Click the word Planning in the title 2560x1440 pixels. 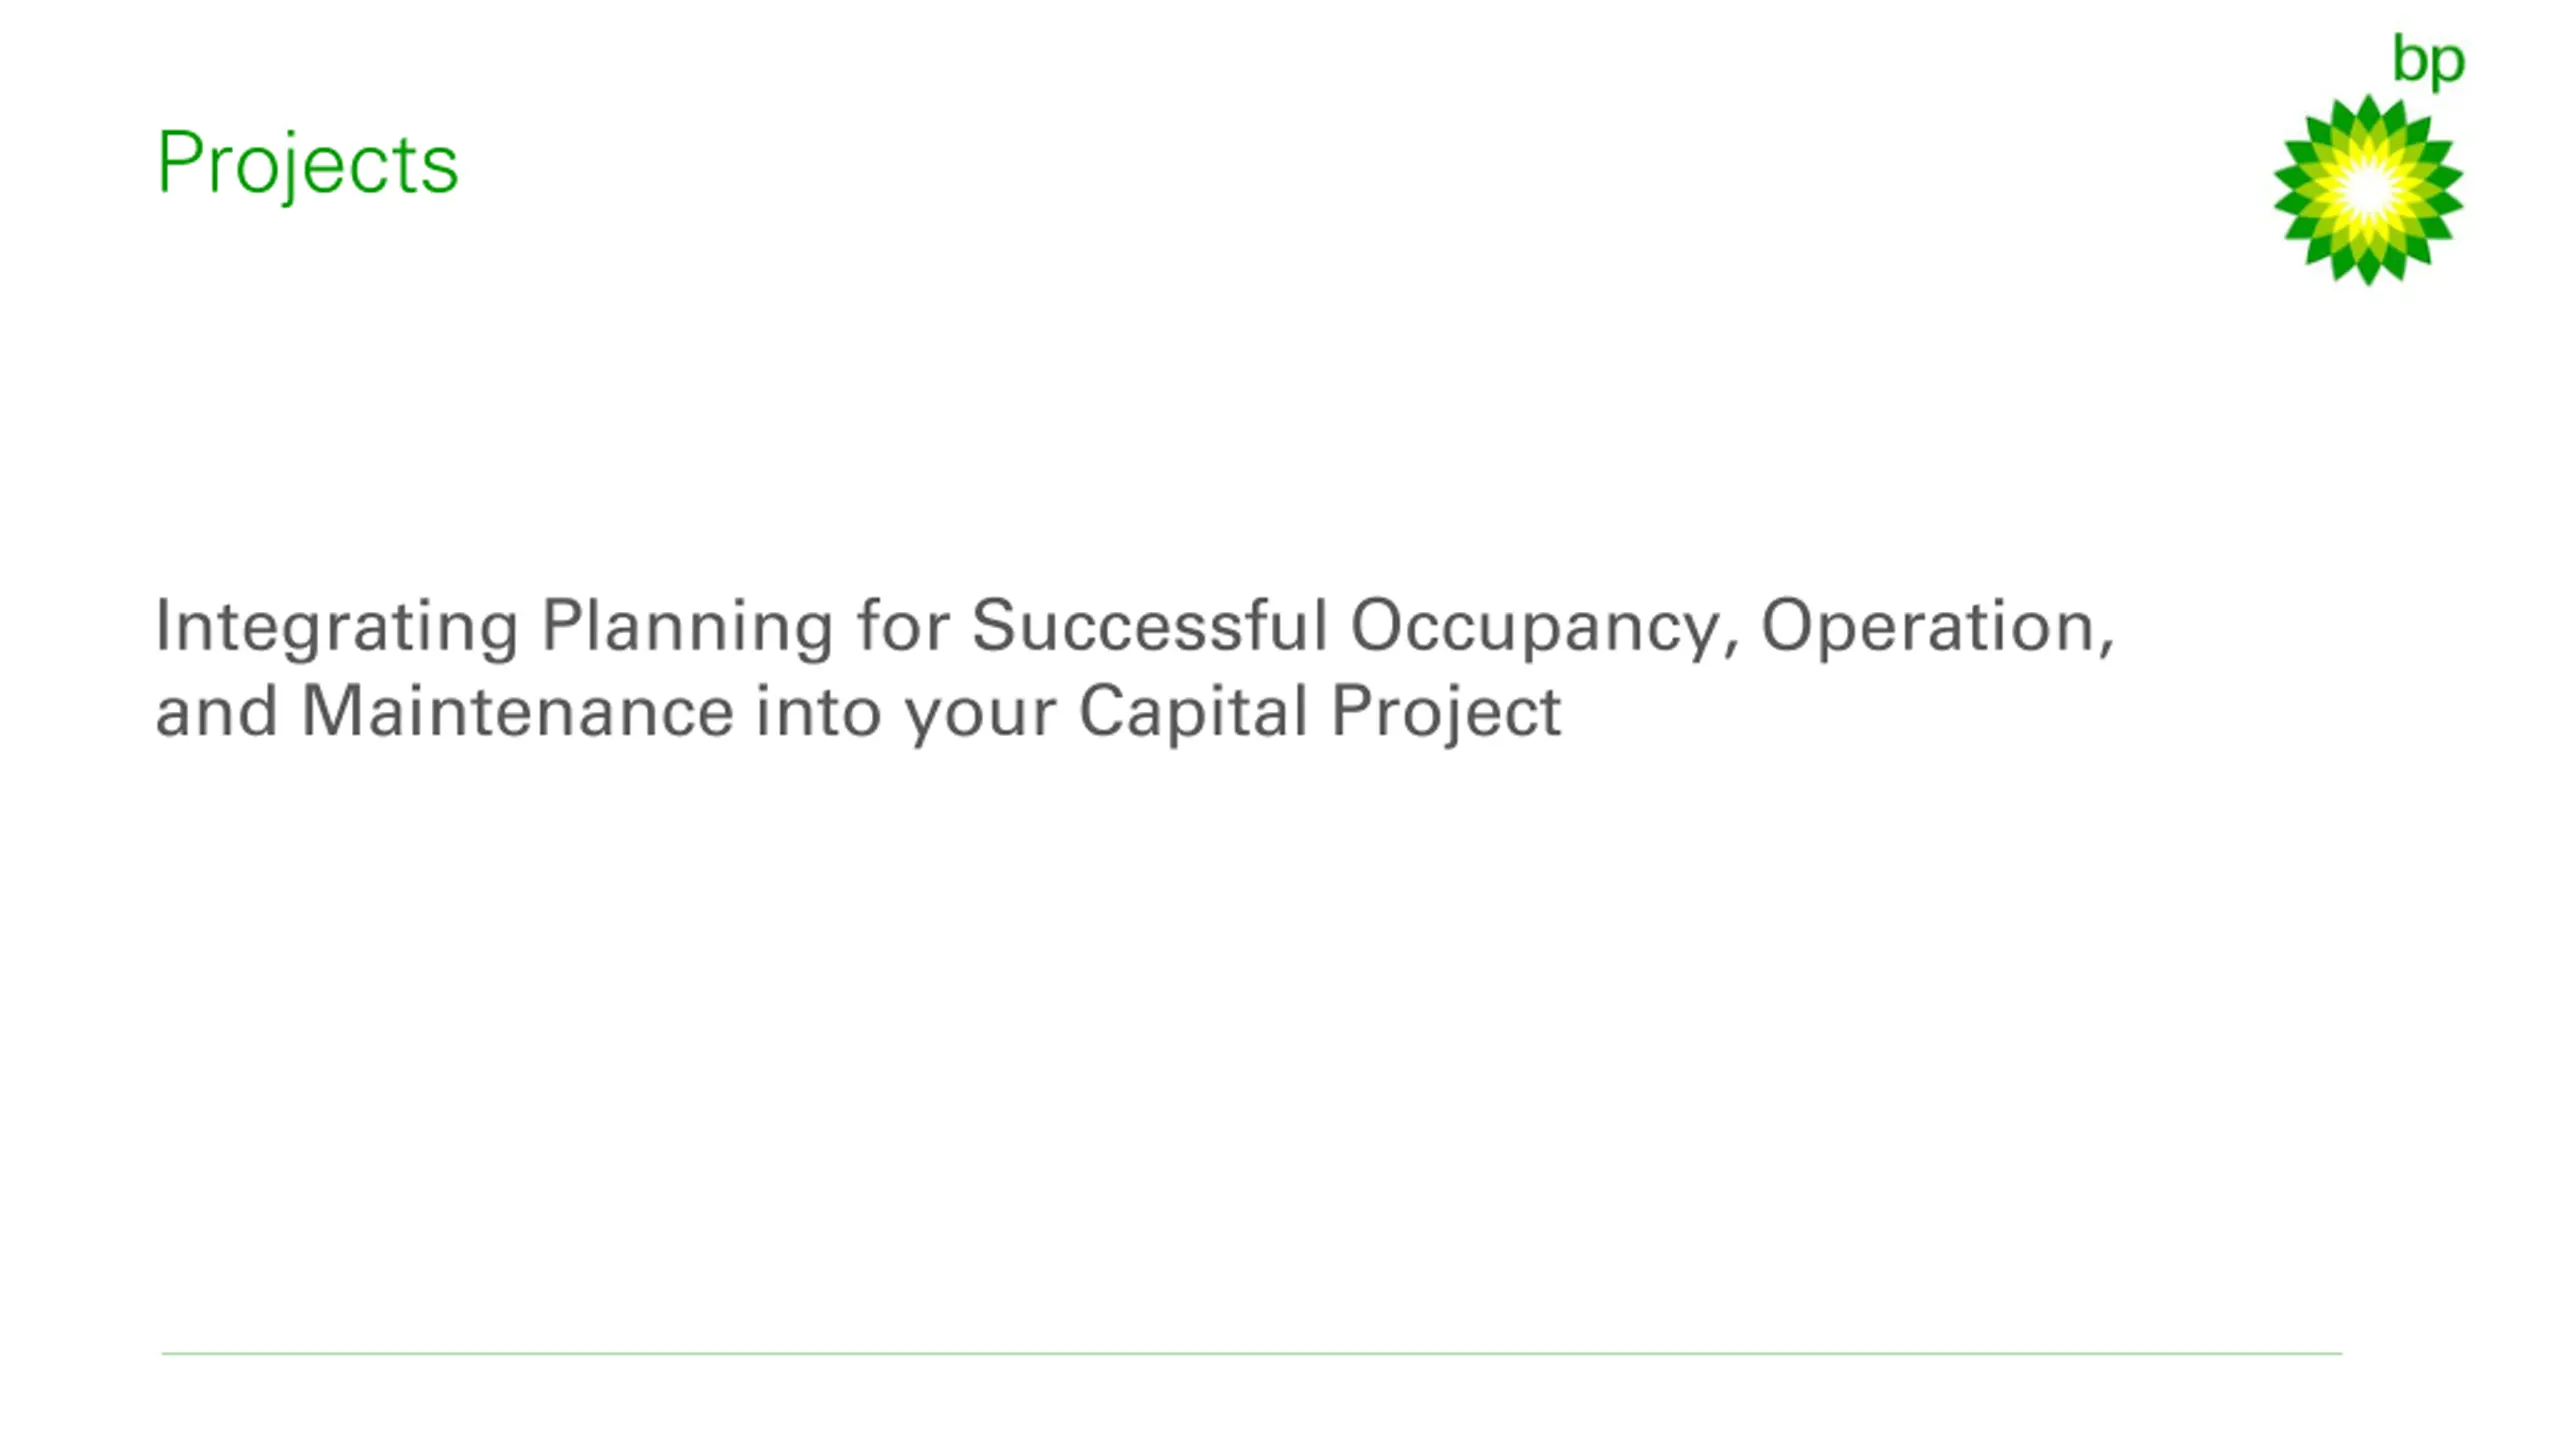tap(687, 628)
